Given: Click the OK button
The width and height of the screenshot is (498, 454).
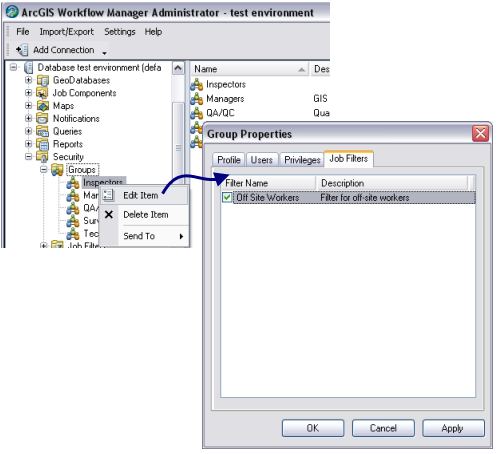Looking at the screenshot, I should pos(313,428).
